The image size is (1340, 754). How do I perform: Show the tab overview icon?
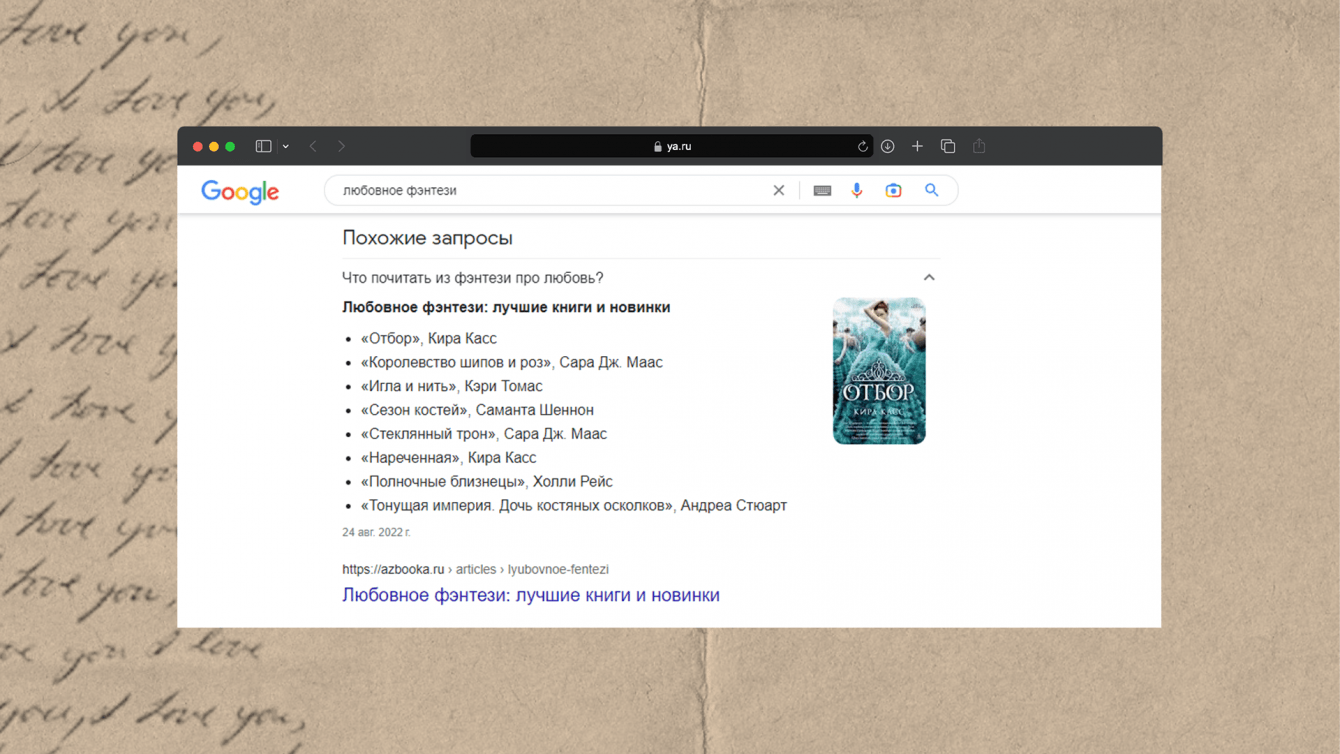pos(948,146)
